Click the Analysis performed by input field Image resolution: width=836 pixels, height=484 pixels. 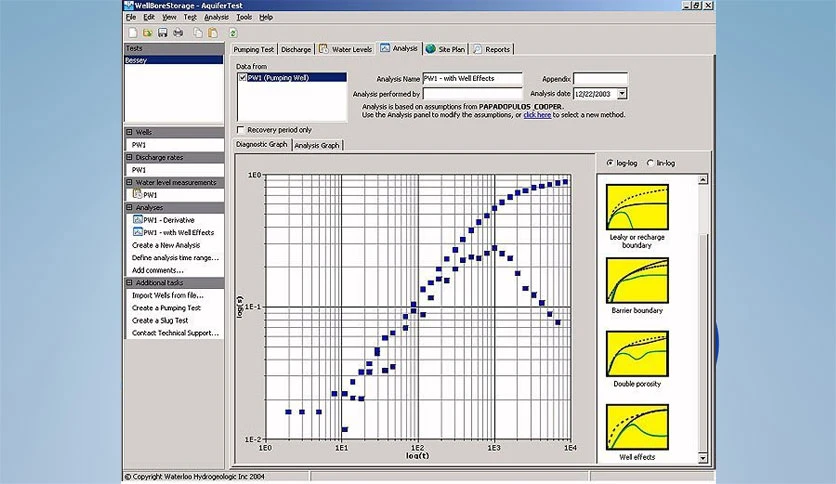[472, 94]
